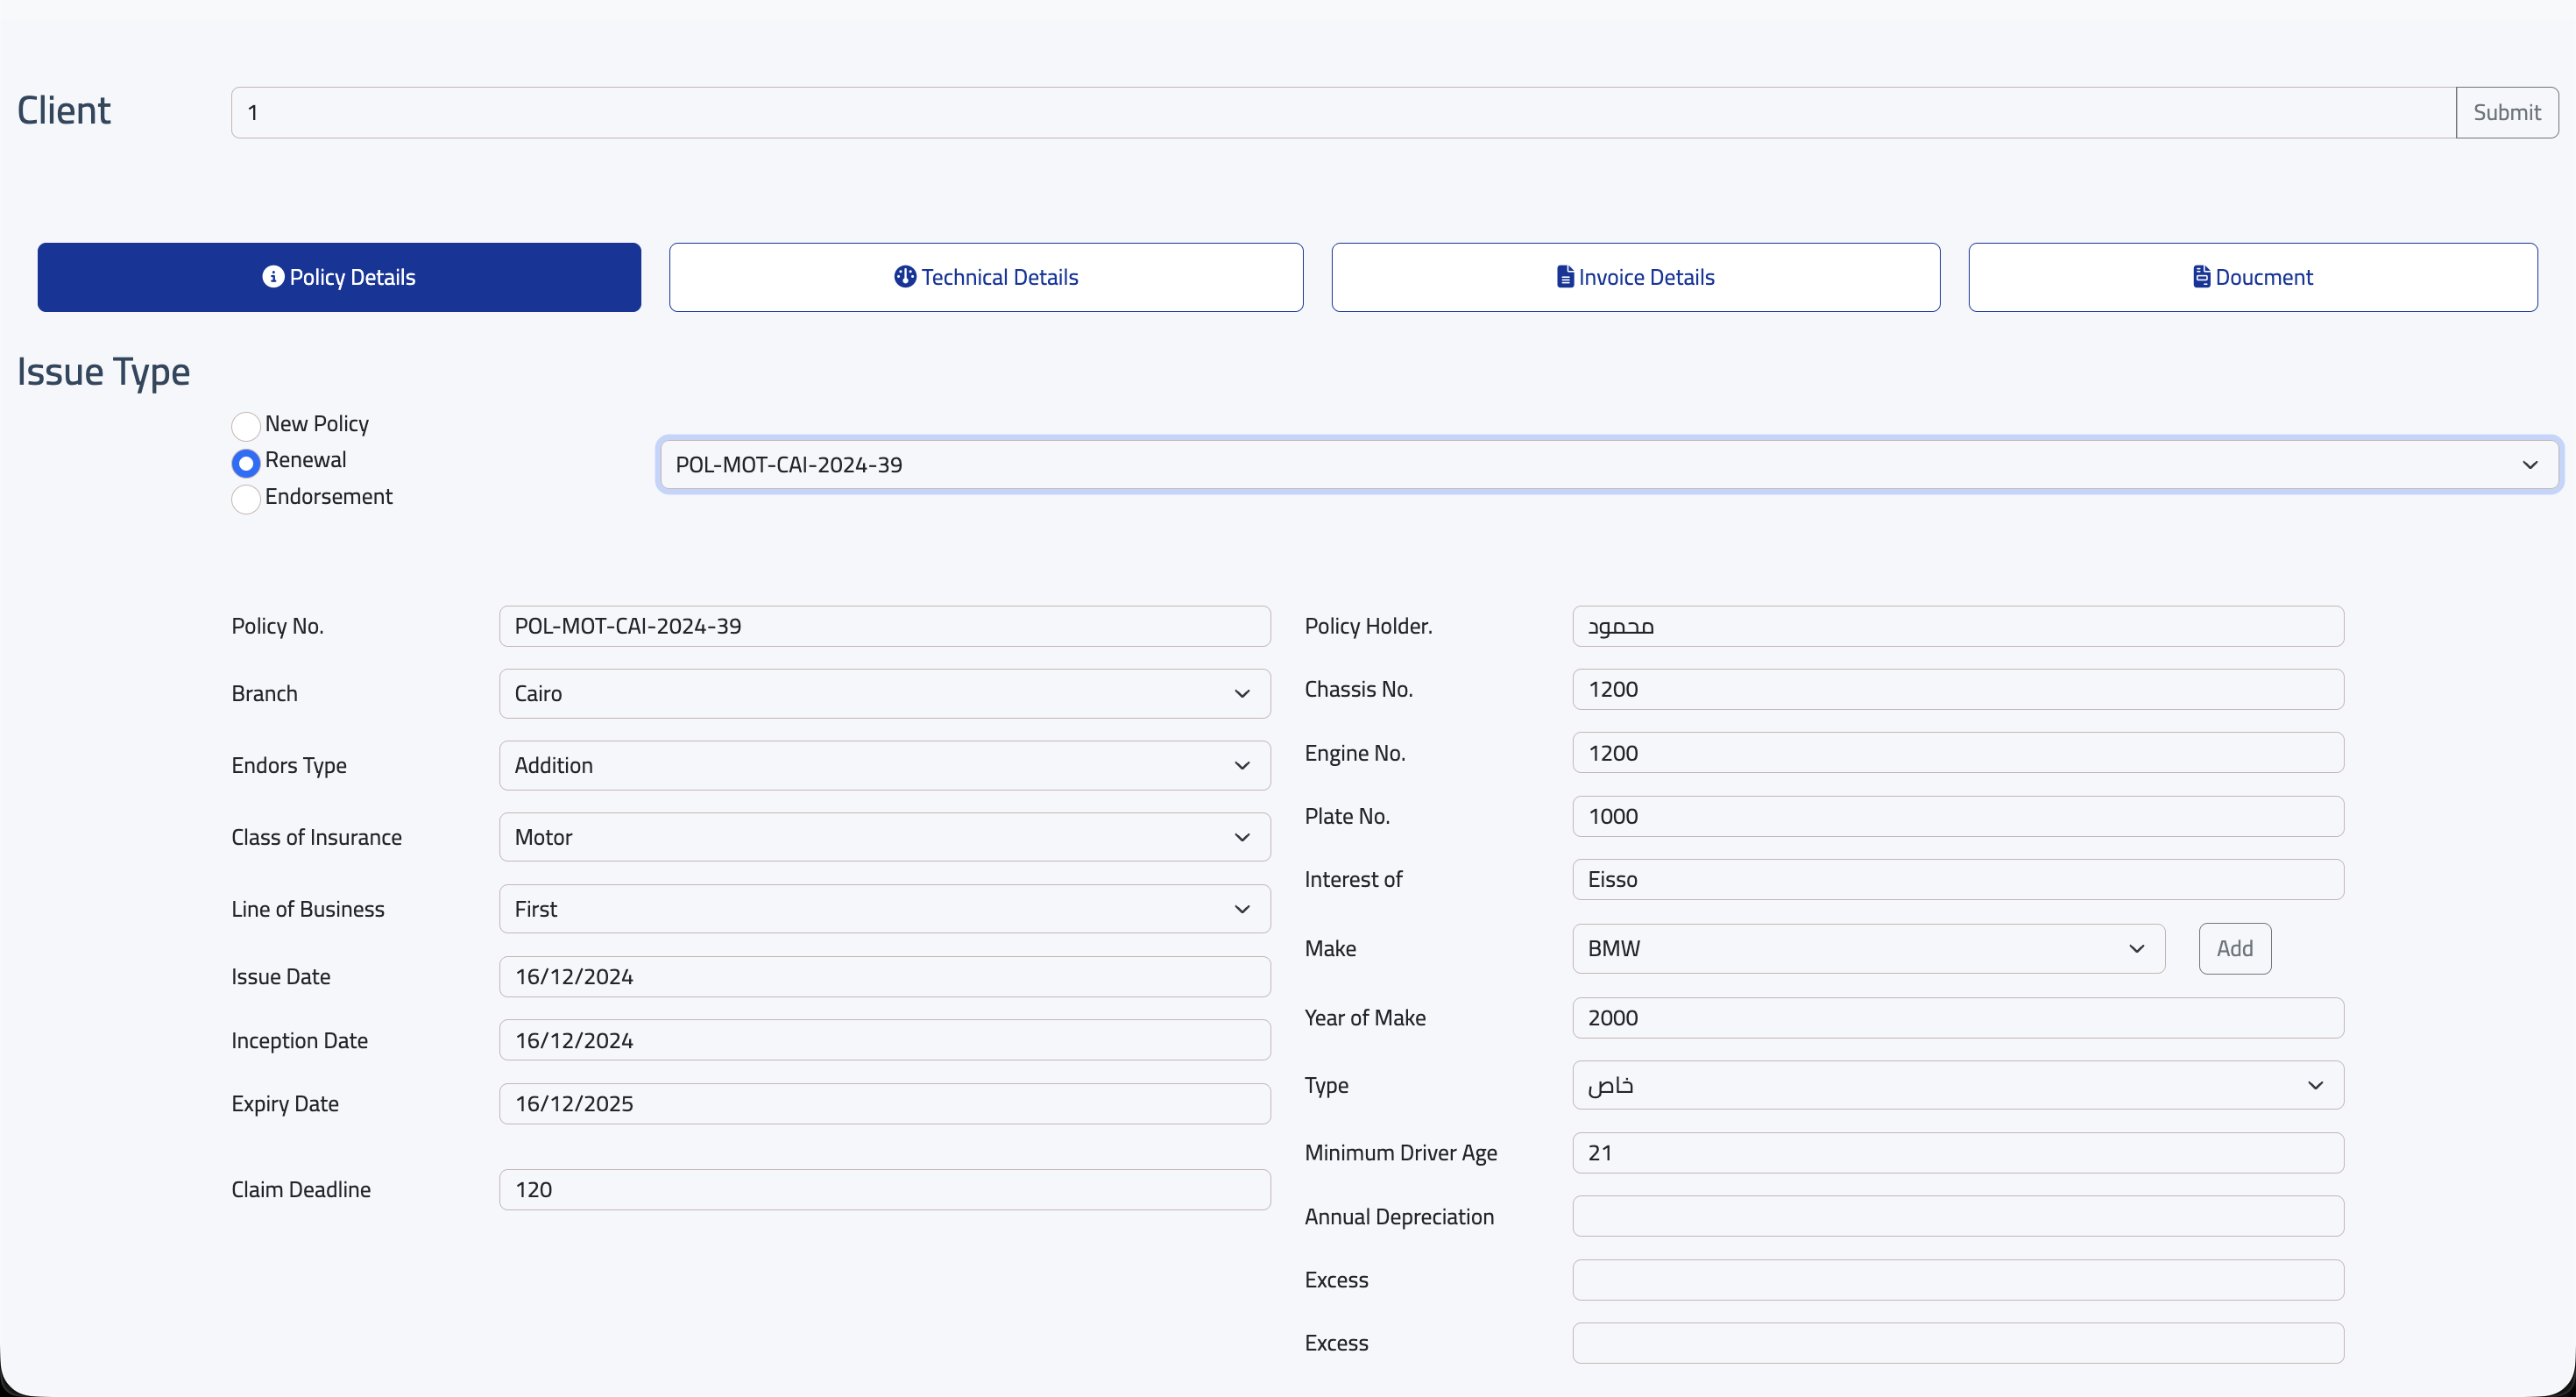Click the Technical Details tab icon
Screen dimensions: 2576x1397
coord(905,277)
